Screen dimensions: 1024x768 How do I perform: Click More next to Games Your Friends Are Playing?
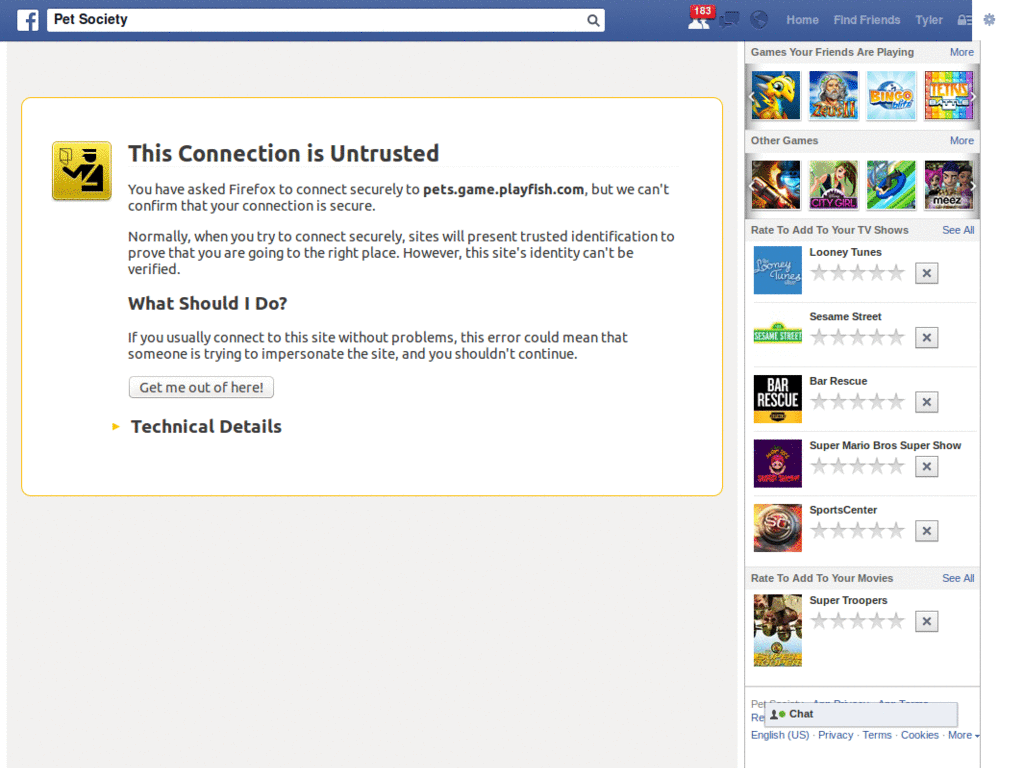[961, 52]
